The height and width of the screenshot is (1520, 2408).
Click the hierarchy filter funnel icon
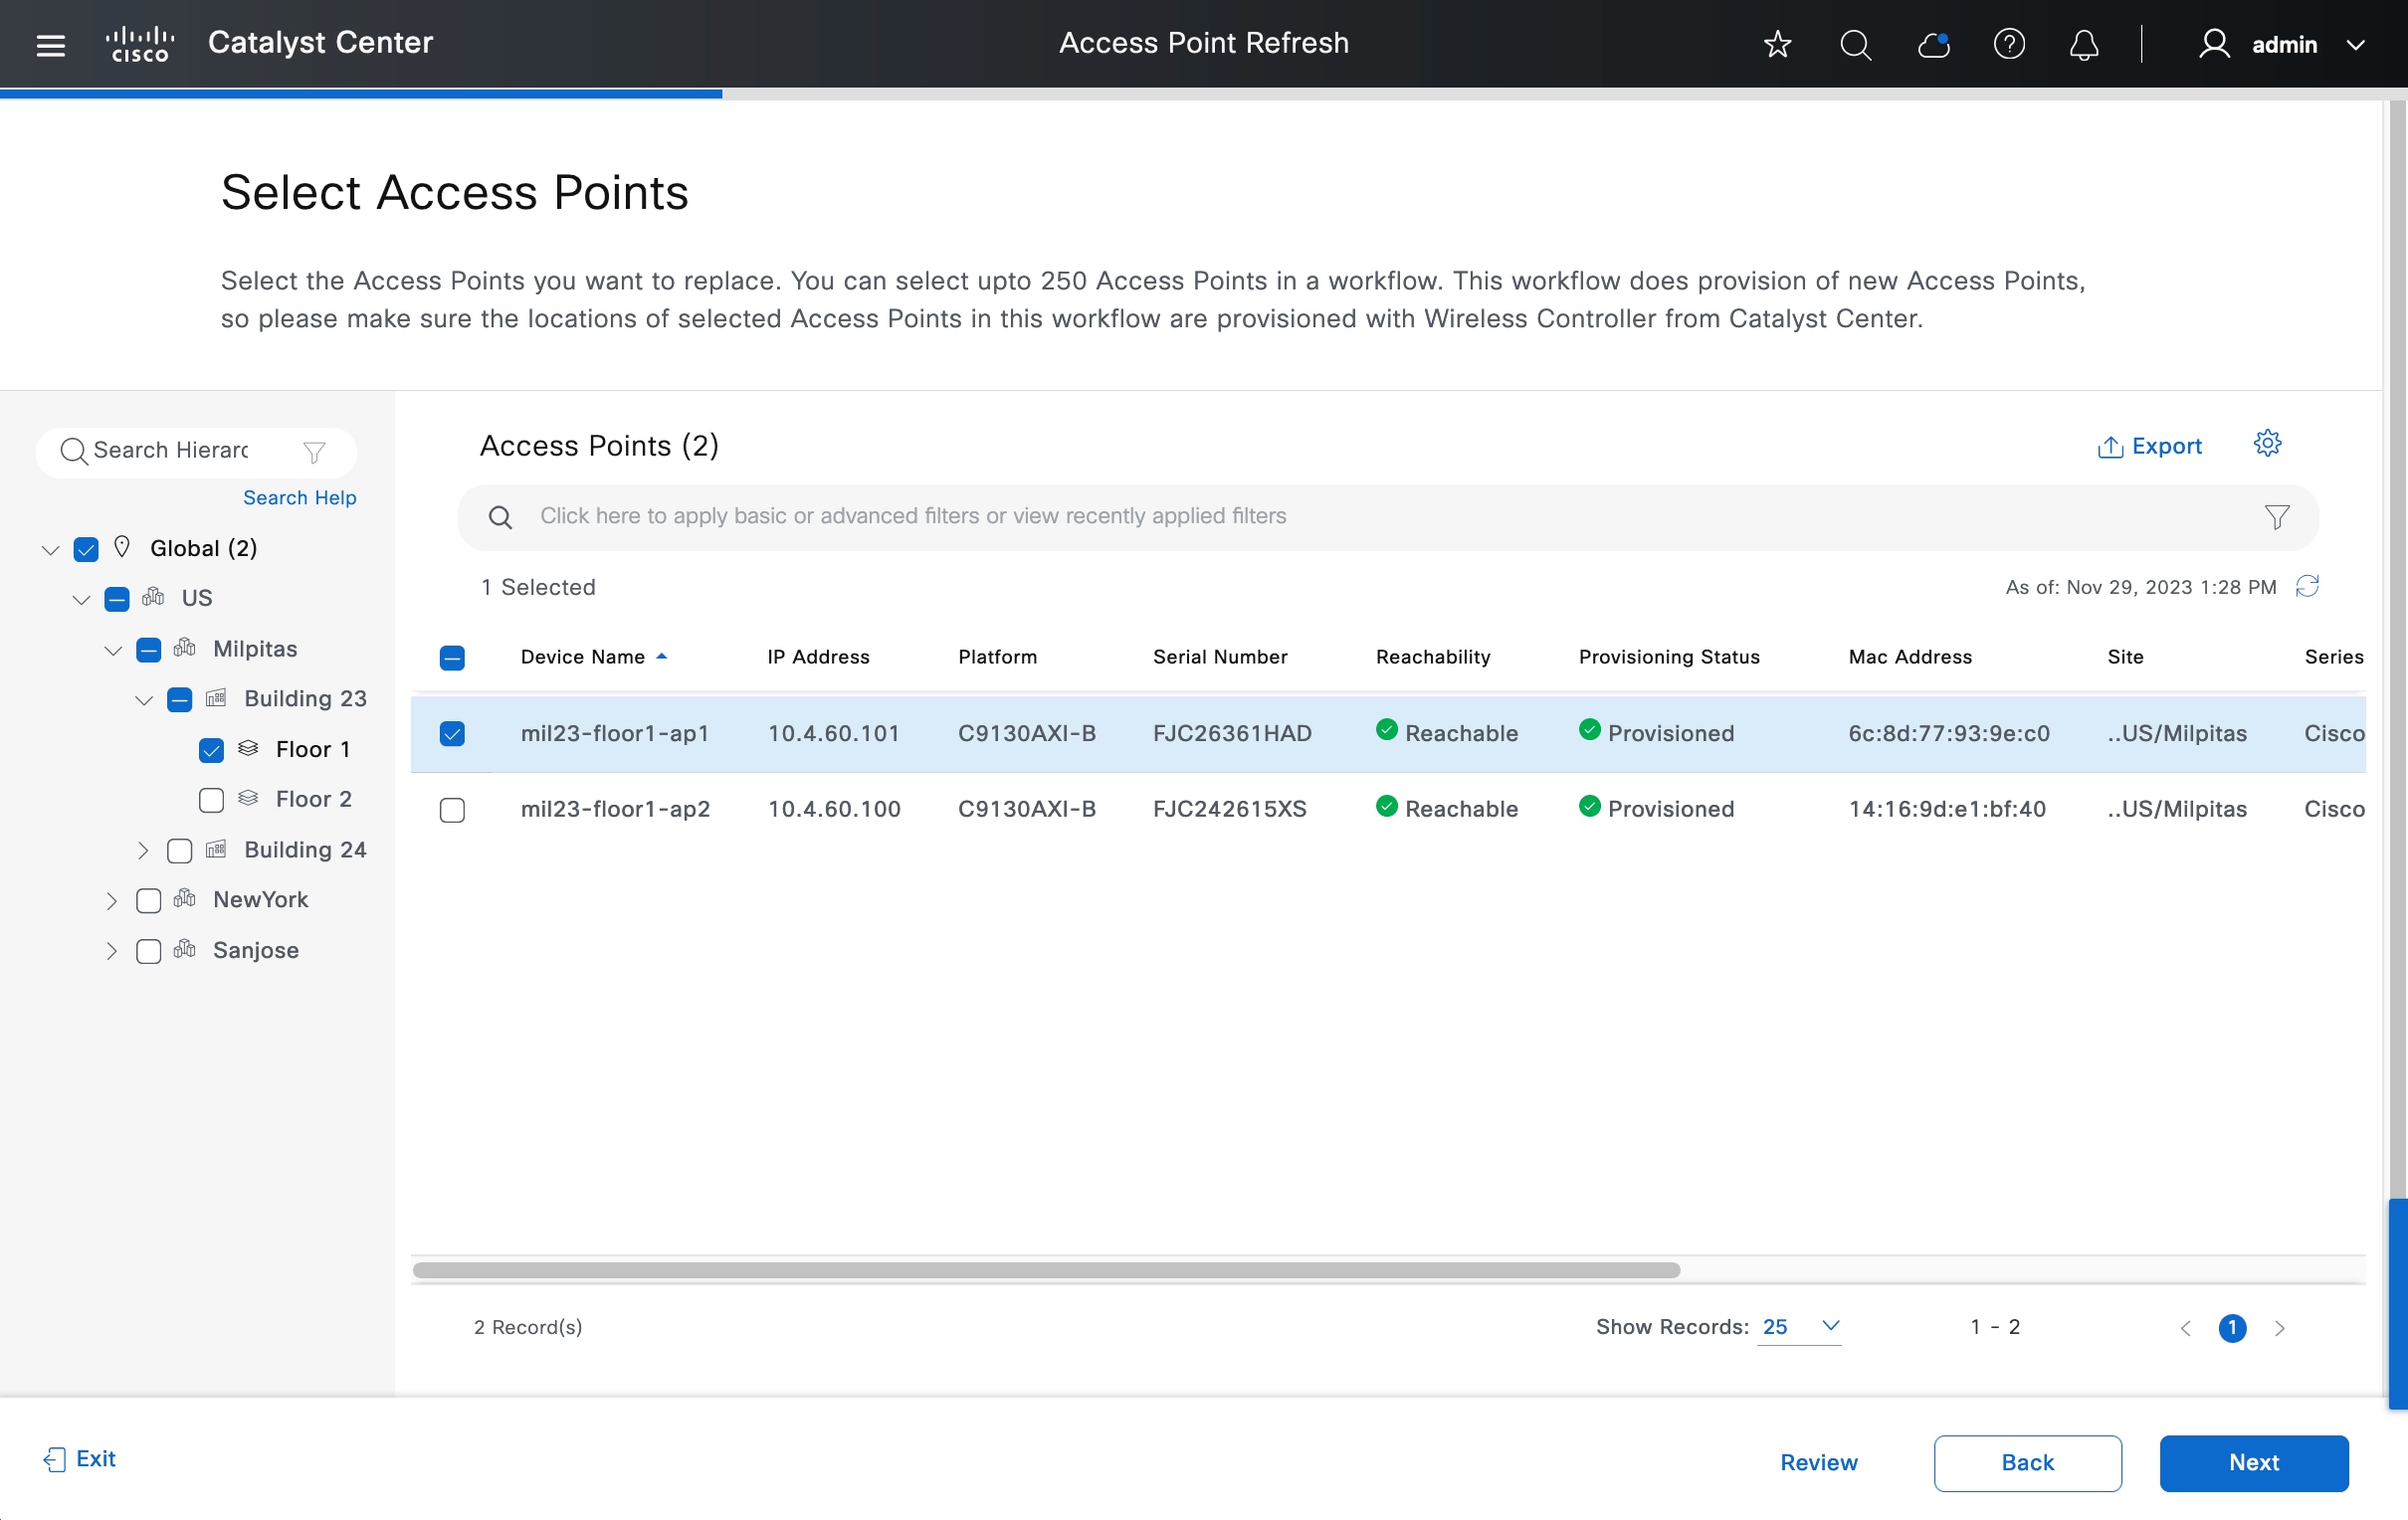(314, 452)
